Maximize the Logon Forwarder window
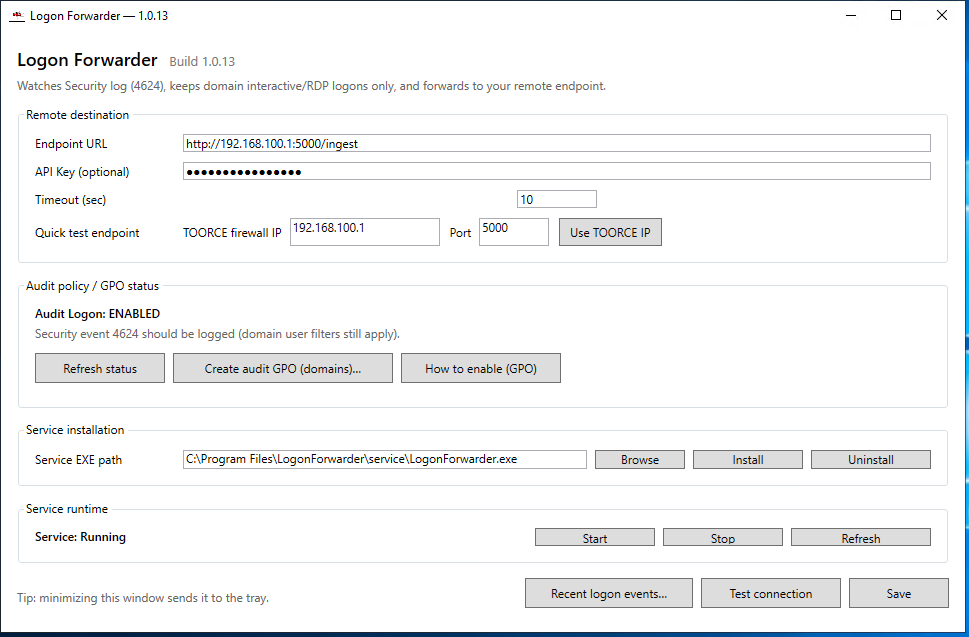The height and width of the screenshot is (637, 969). [x=895, y=15]
